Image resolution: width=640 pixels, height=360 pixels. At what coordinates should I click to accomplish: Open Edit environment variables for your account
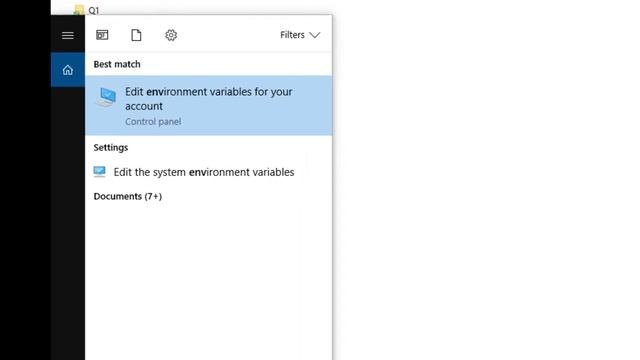(x=209, y=105)
